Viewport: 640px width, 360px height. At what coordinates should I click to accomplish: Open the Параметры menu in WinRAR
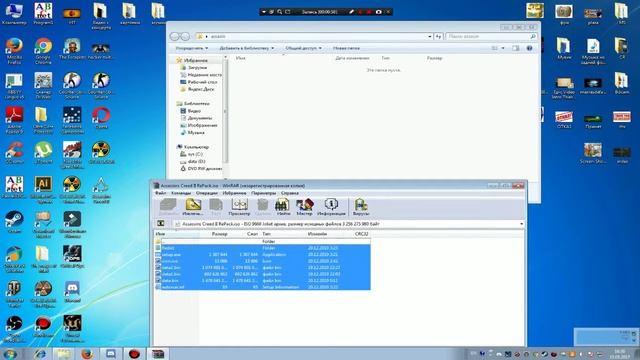click(264, 193)
